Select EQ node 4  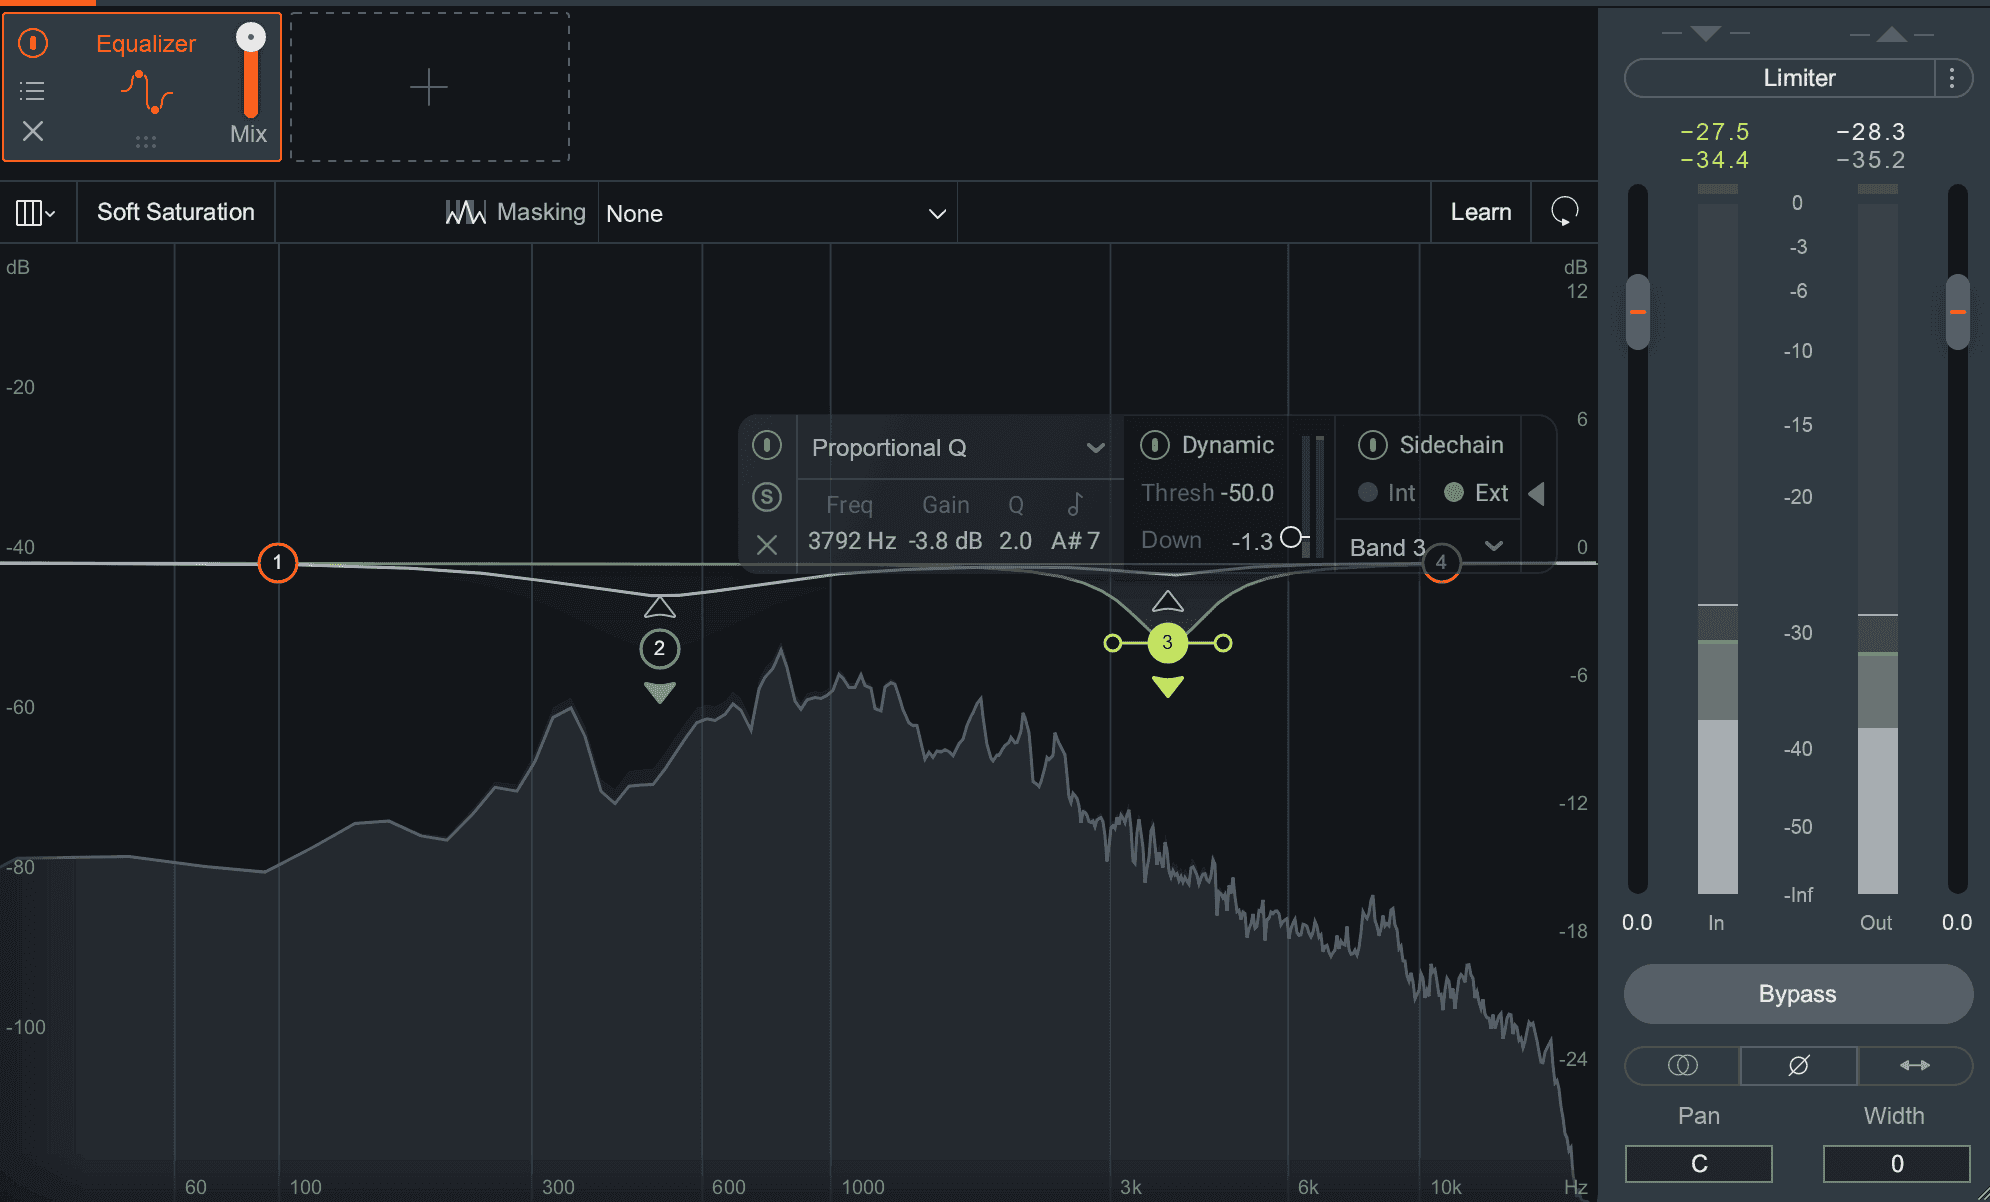1441,562
